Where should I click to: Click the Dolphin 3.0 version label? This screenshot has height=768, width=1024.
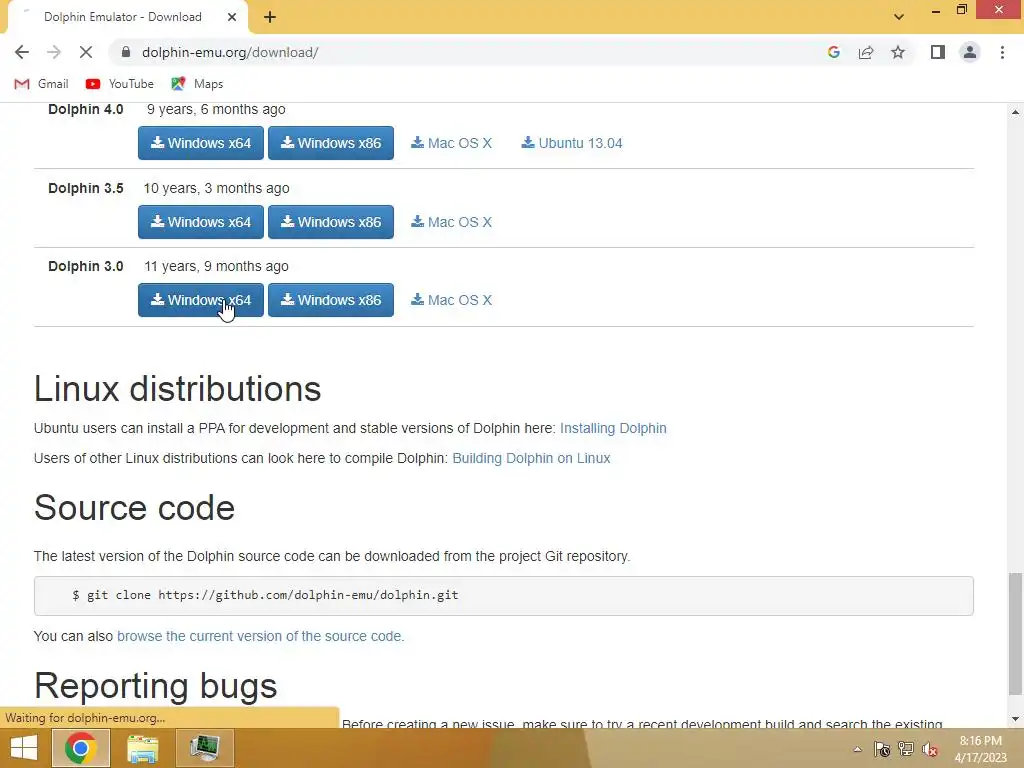pos(86,266)
